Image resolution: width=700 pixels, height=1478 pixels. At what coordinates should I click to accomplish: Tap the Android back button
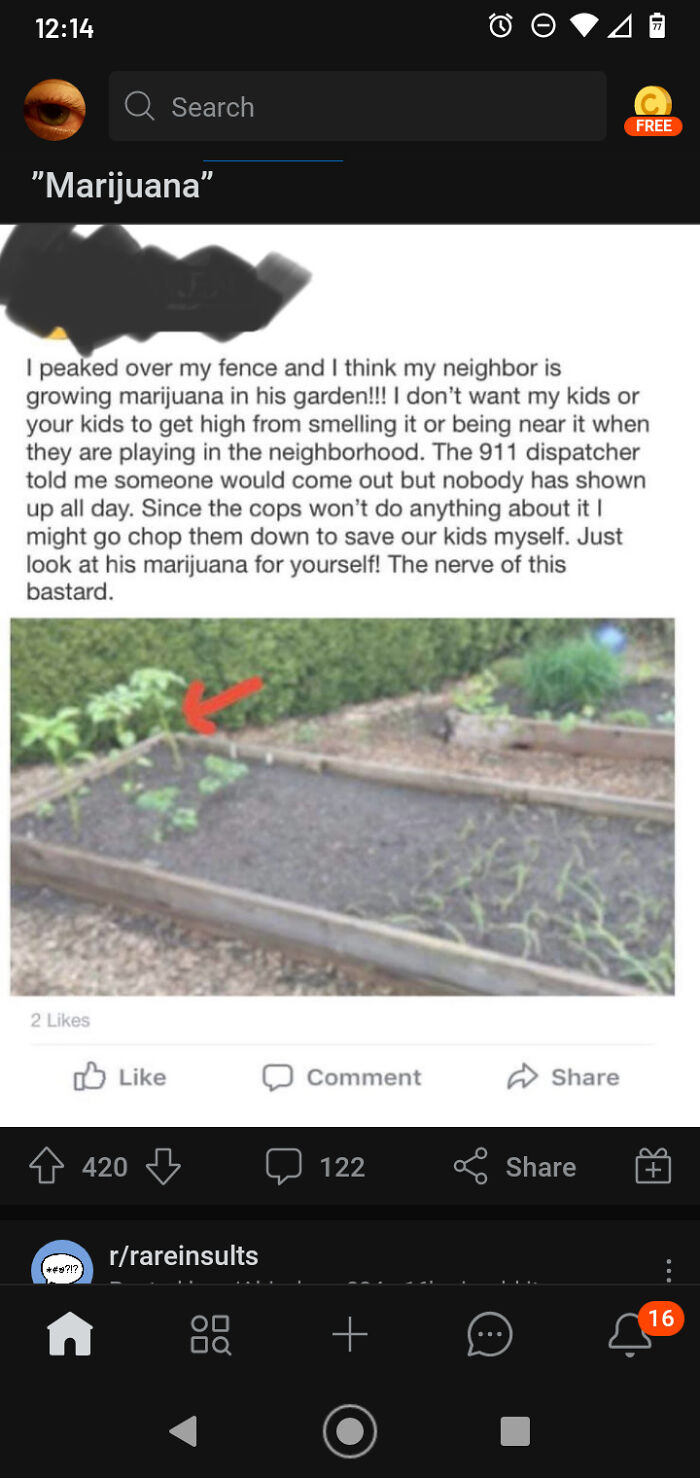click(184, 1431)
